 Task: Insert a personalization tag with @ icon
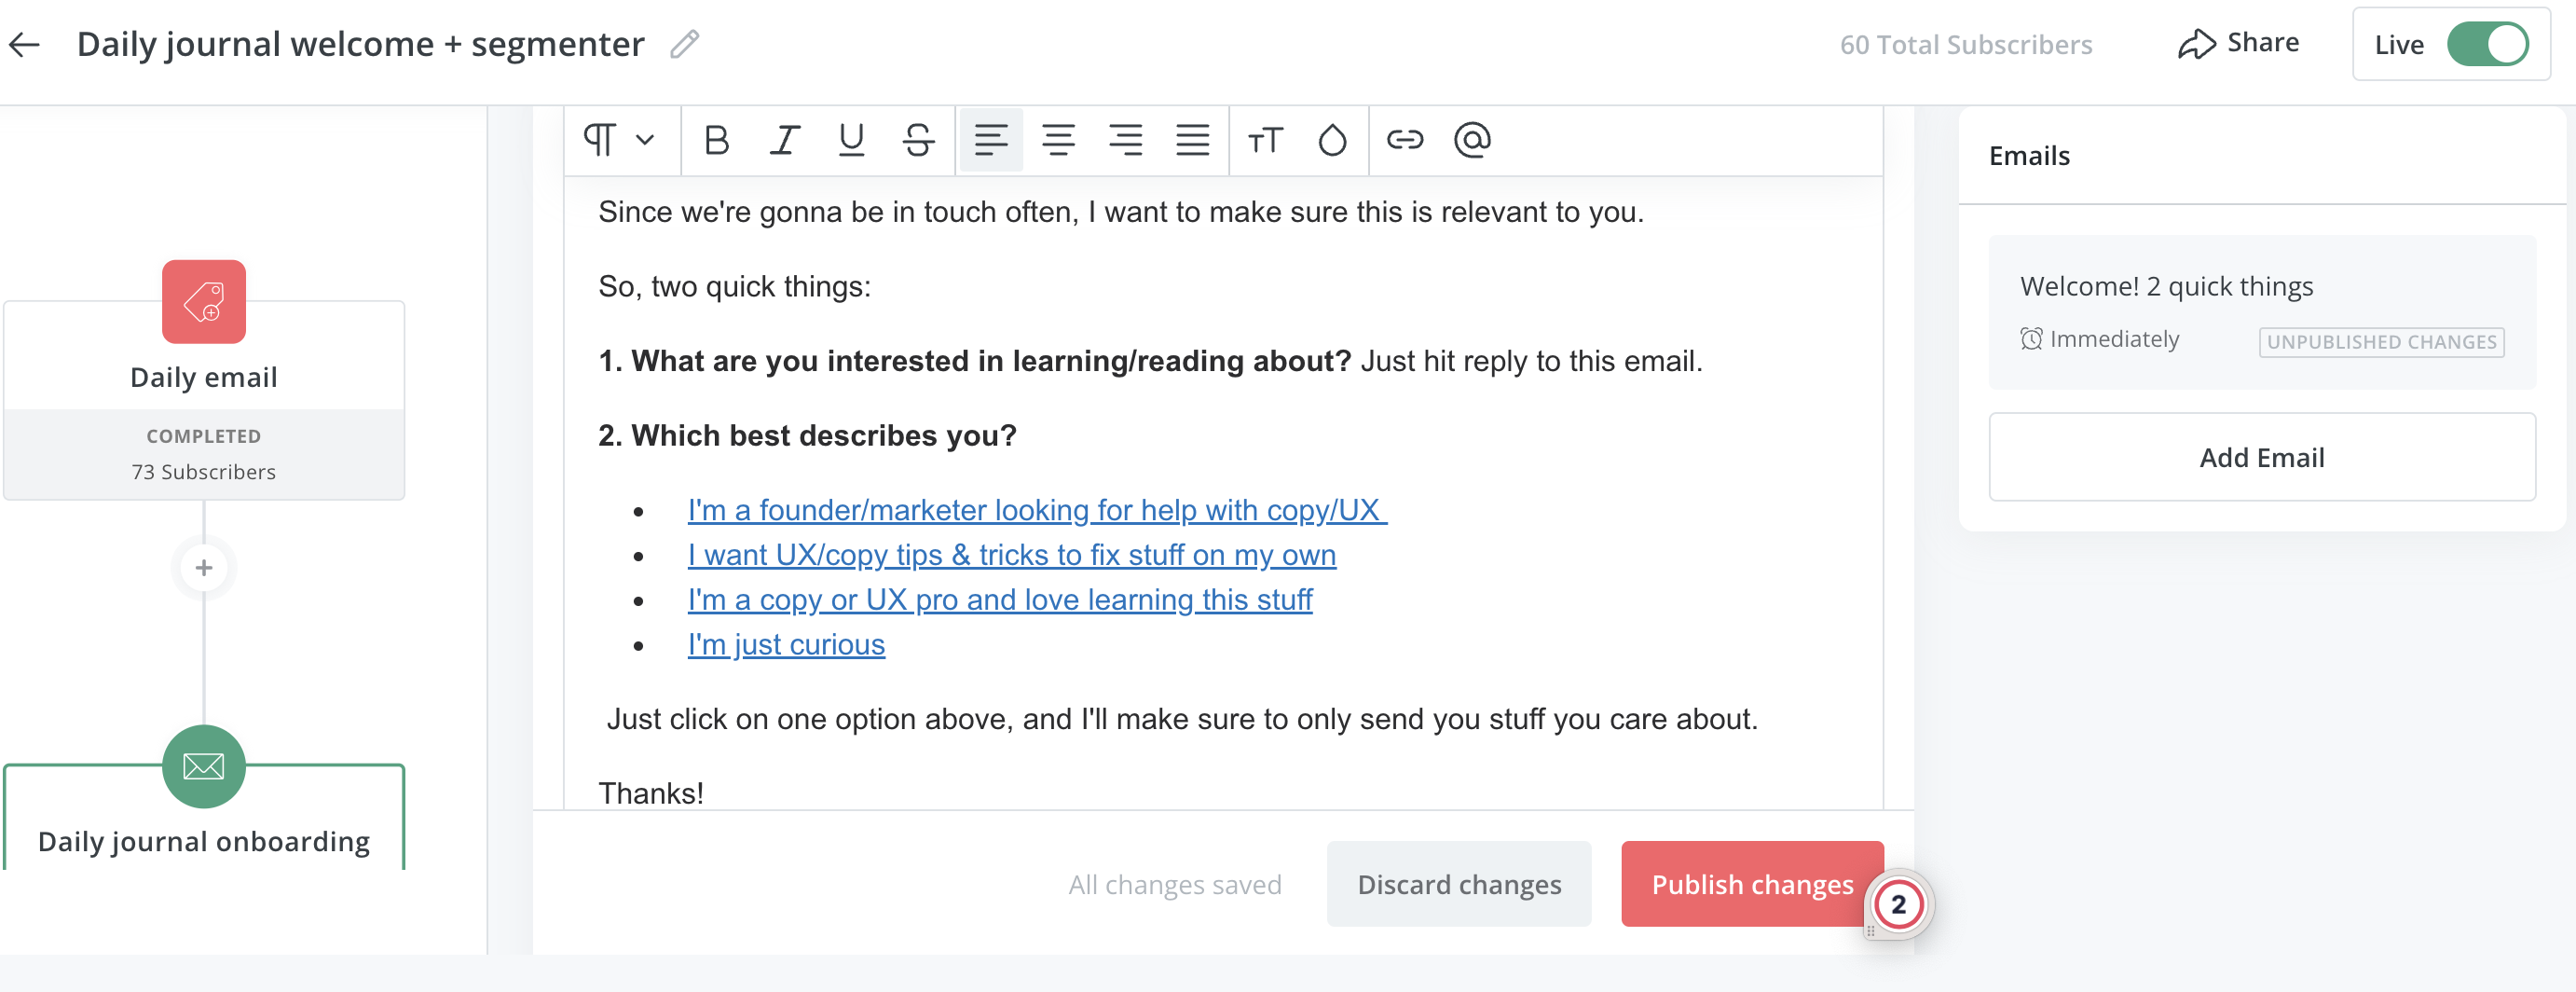click(x=1472, y=140)
